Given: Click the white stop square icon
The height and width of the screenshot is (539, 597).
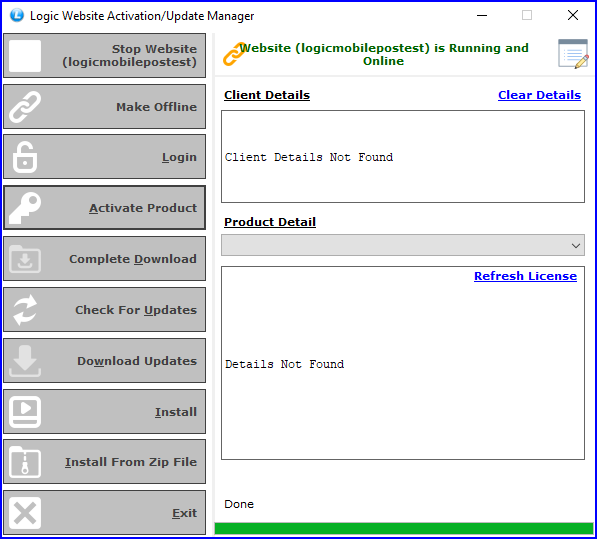Looking at the screenshot, I should [x=25, y=56].
